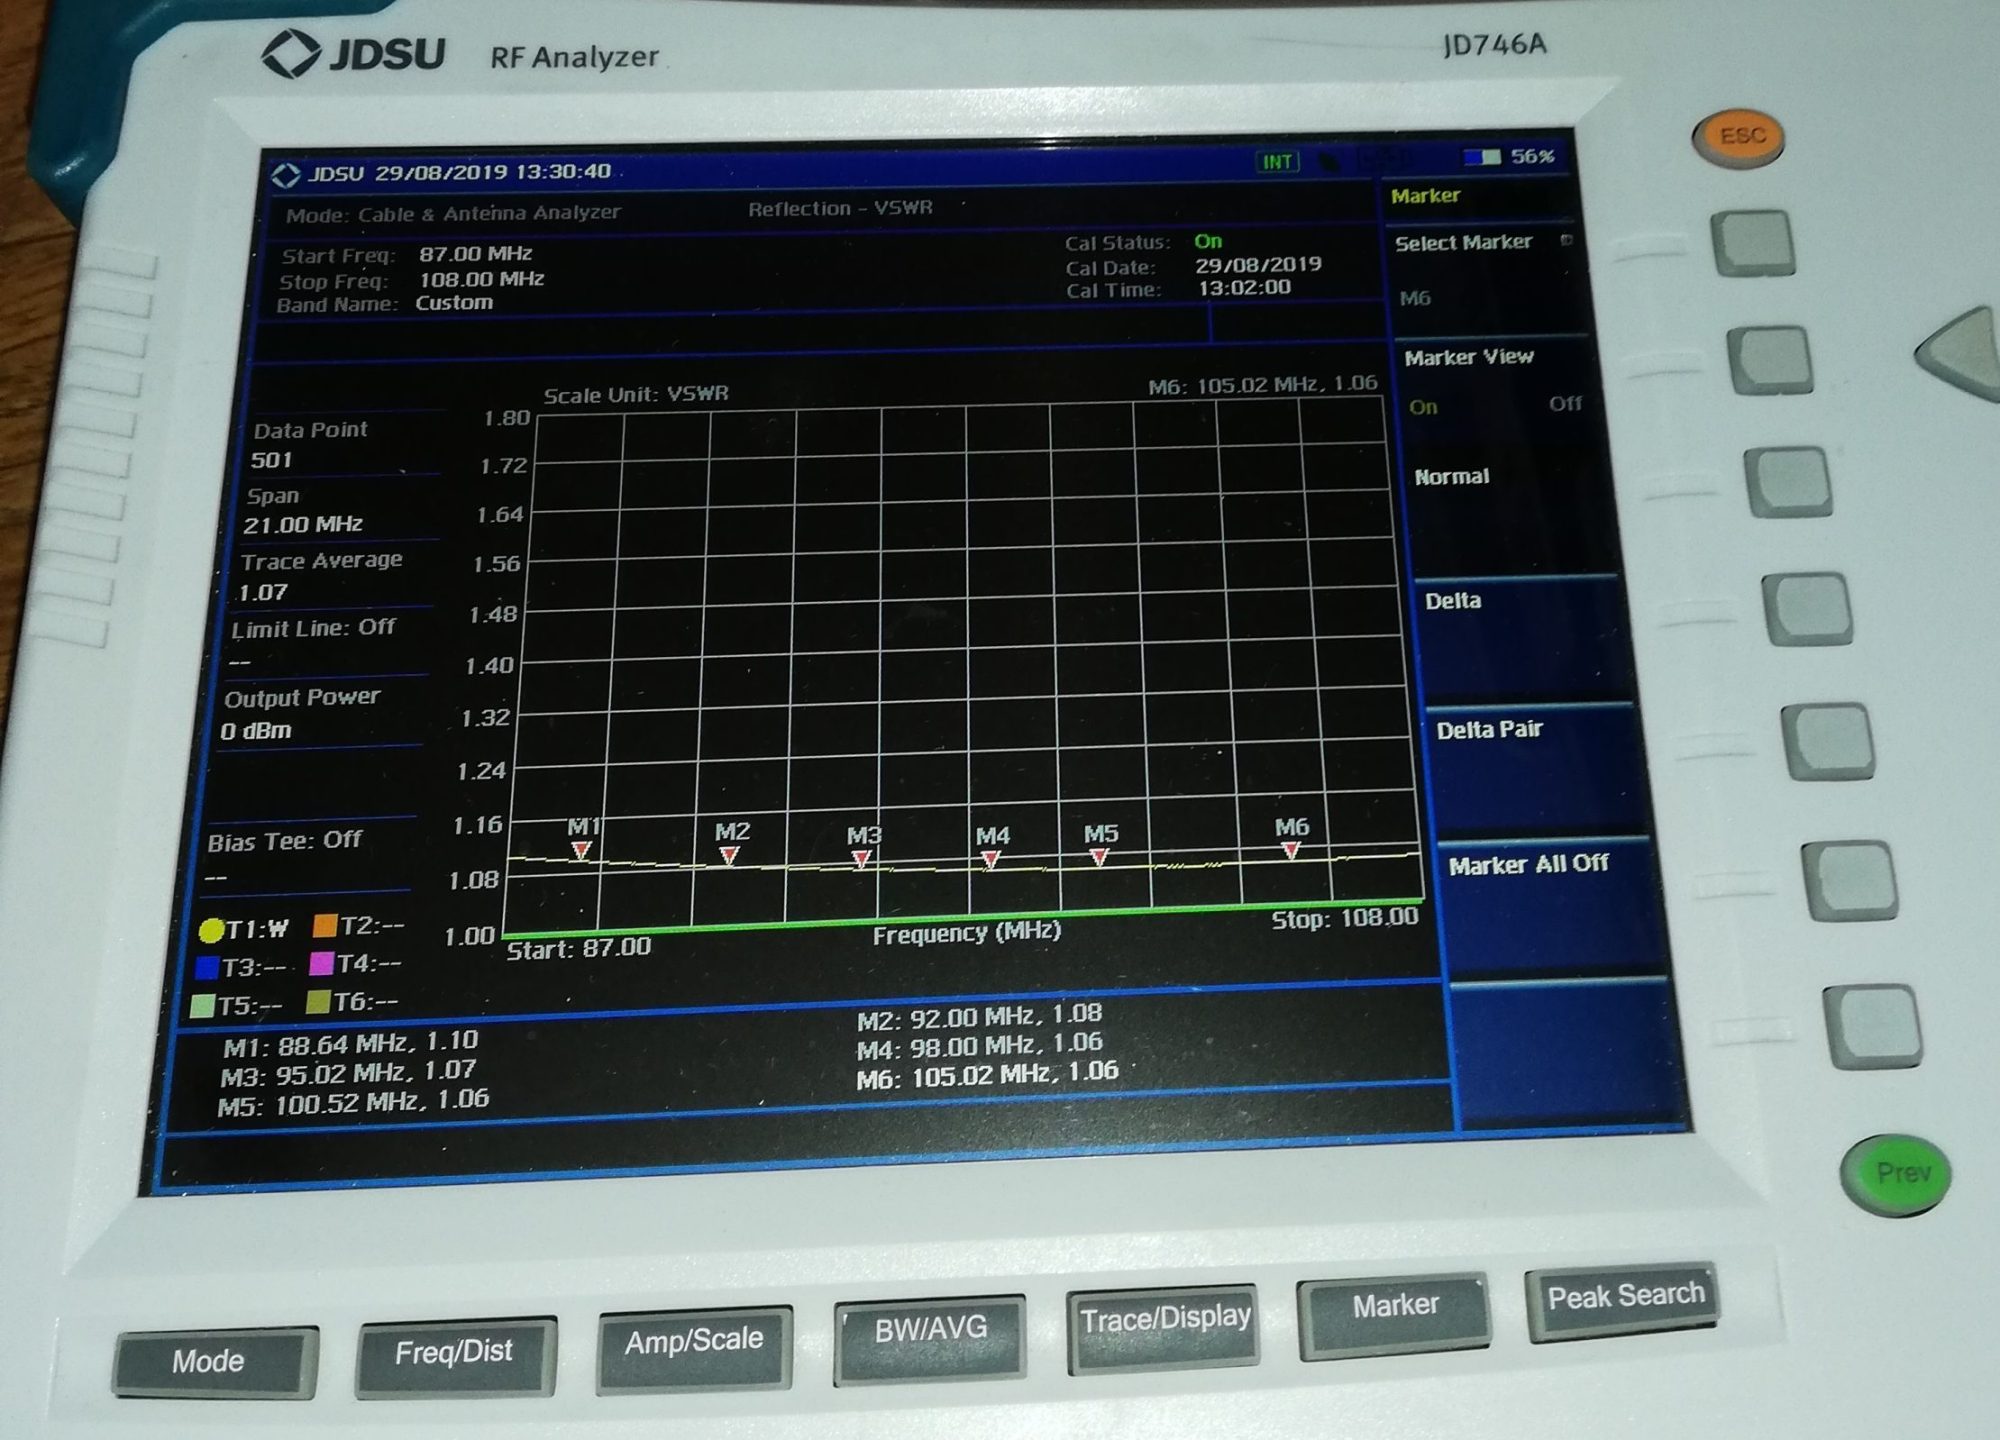
Task: Click M5: 100.52 MHz, 1.06 readout
Action: tap(353, 1103)
